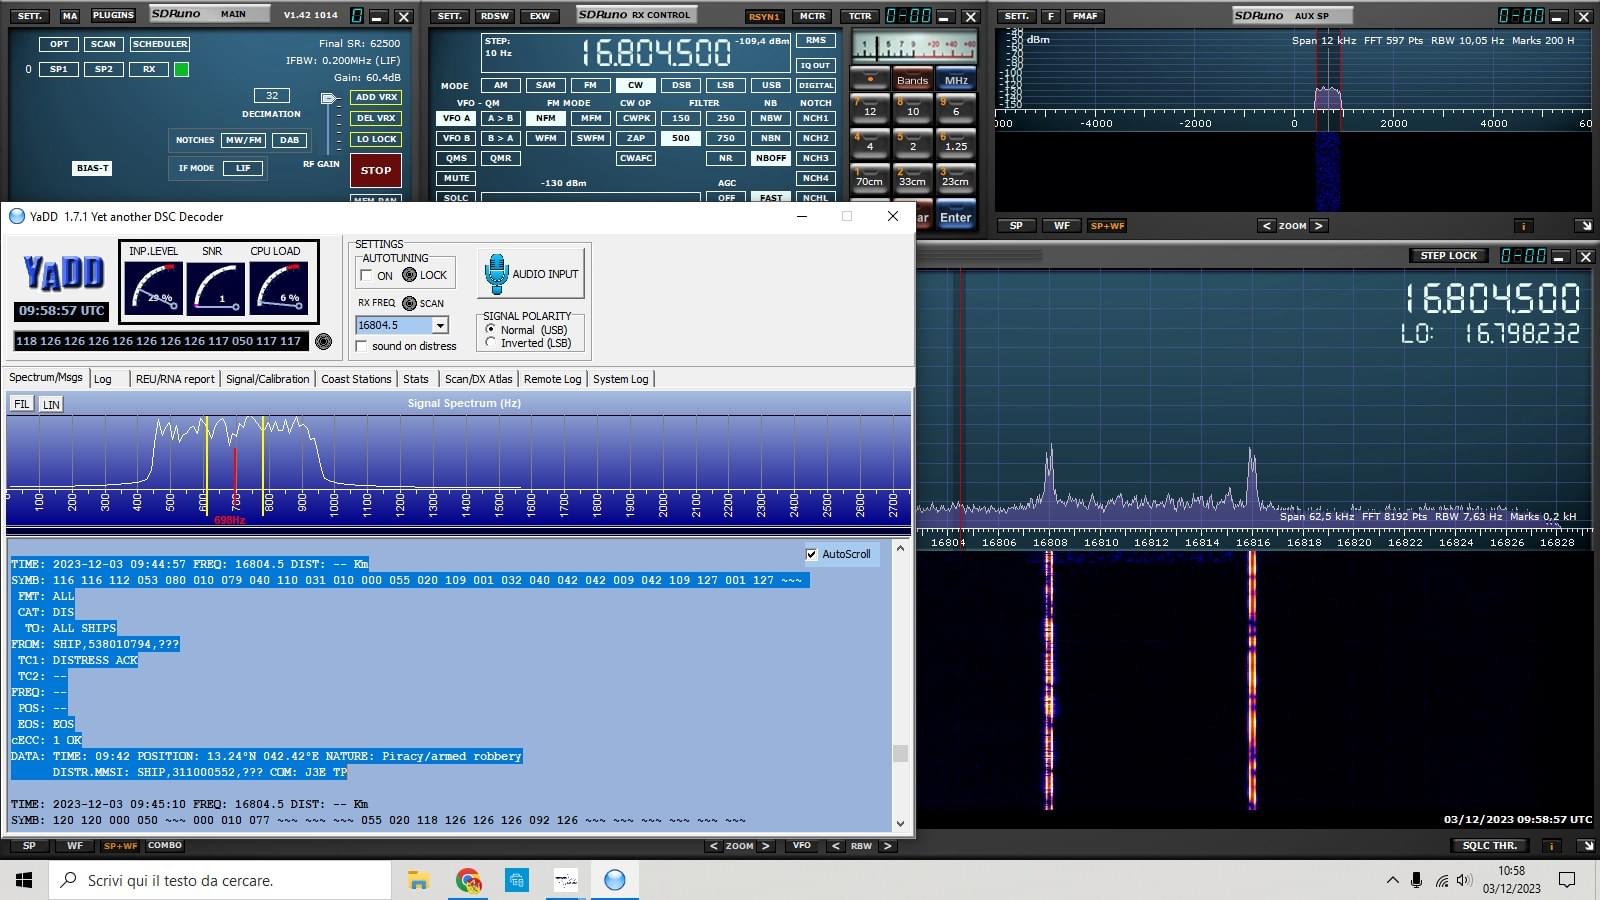Image resolution: width=1600 pixels, height=900 pixels.
Task: Toggle the FIL spectrum button
Action: pos(21,404)
